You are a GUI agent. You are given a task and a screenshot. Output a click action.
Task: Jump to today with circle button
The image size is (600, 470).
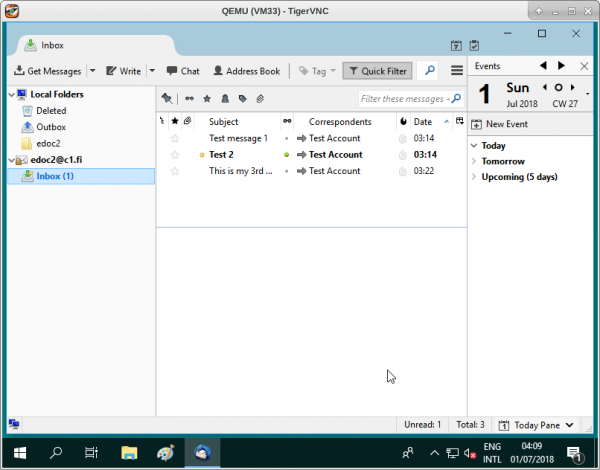pyautogui.click(x=558, y=88)
